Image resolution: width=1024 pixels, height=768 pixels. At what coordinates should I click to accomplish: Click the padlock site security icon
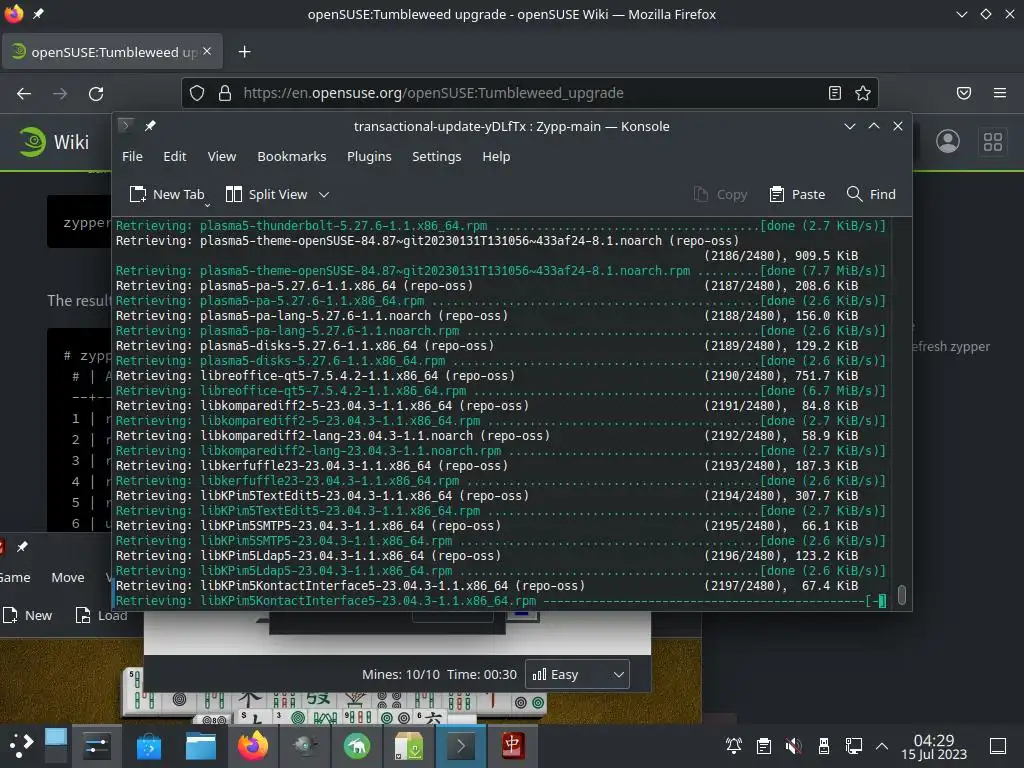(x=225, y=93)
